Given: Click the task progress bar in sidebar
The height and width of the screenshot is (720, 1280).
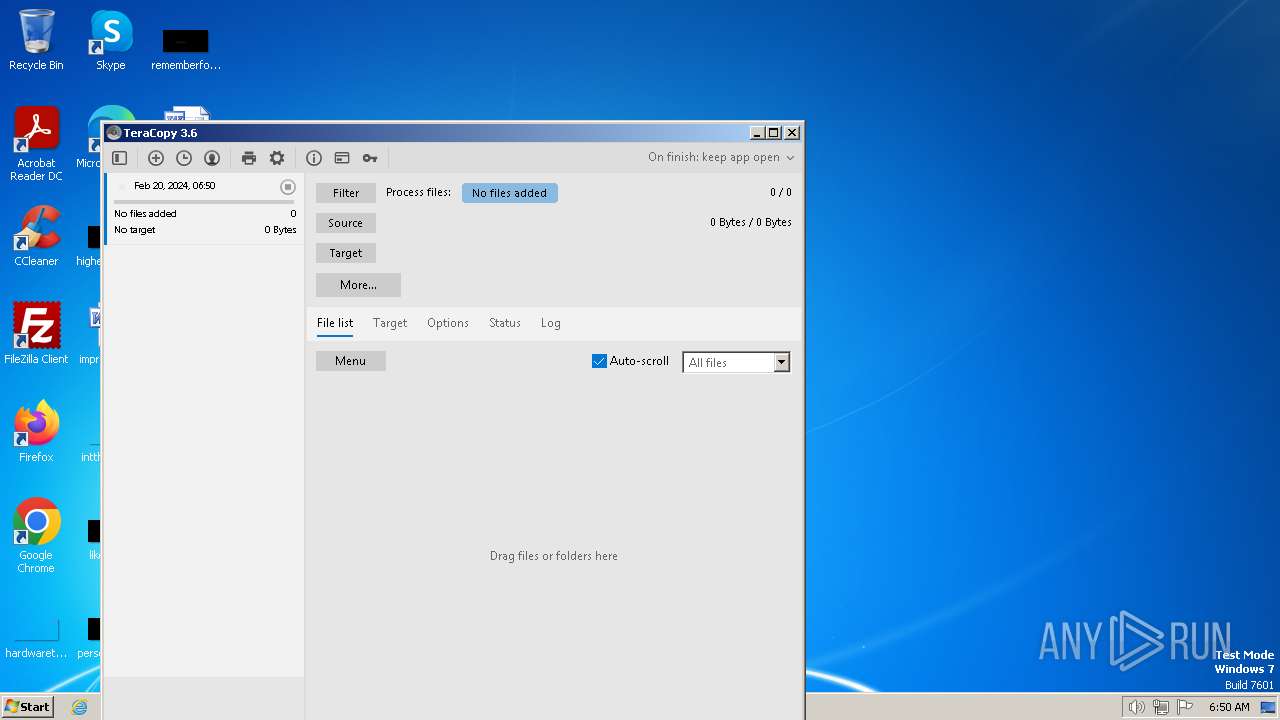Looking at the screenshot, I should 204,202.
